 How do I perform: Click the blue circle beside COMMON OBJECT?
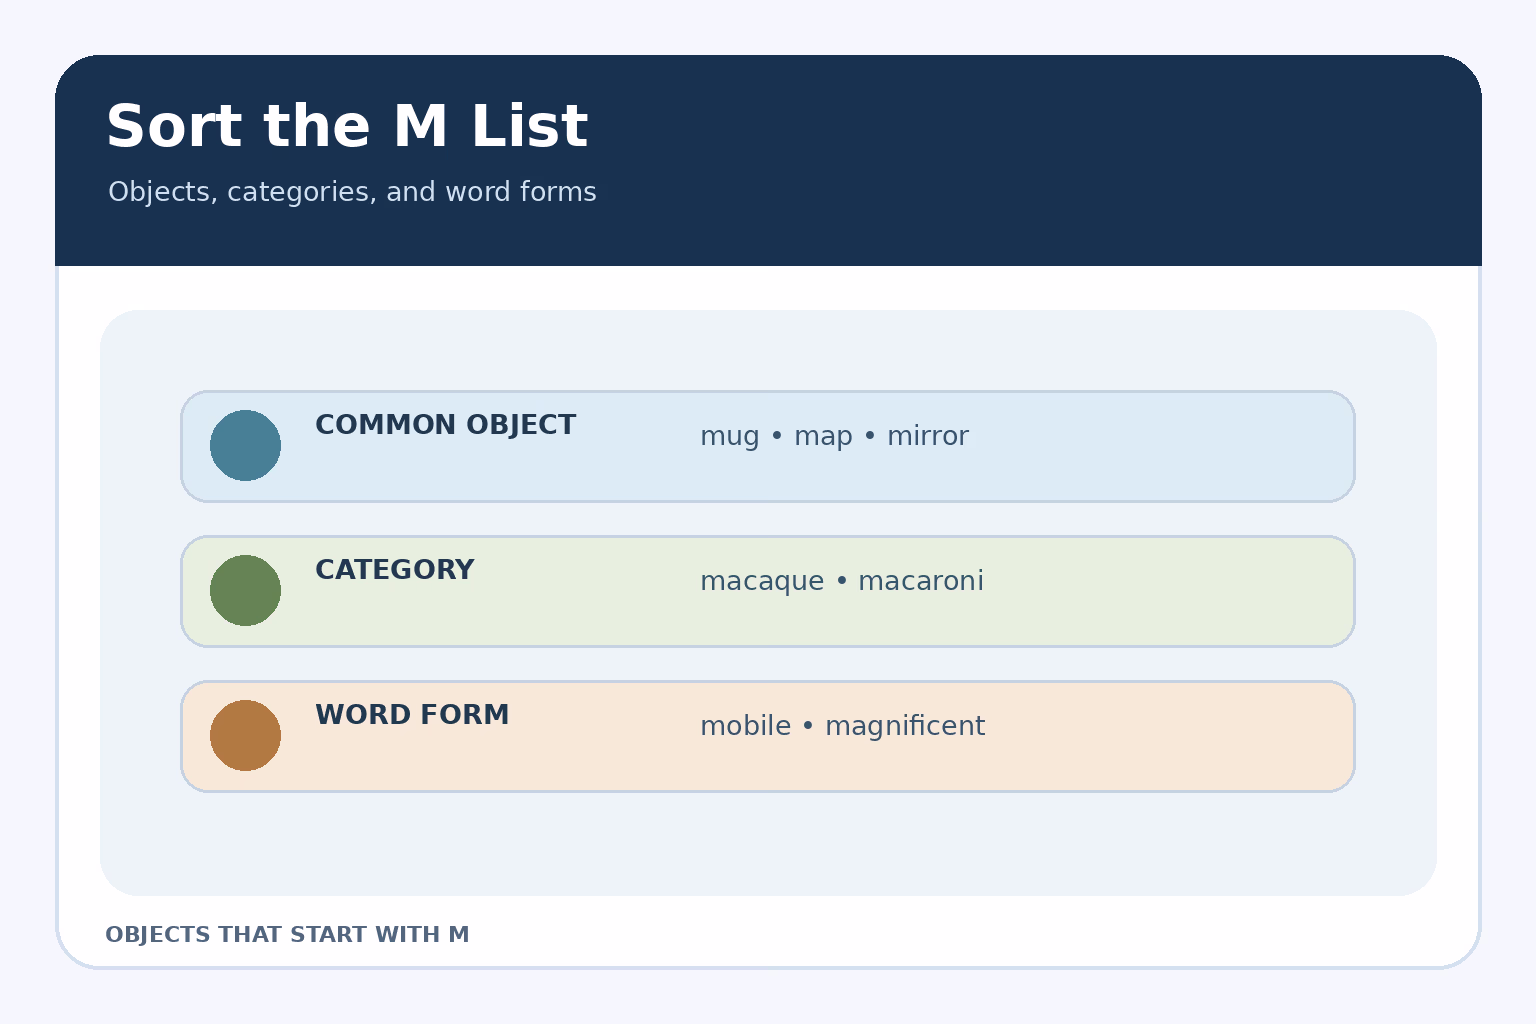[x=245, y=445]
